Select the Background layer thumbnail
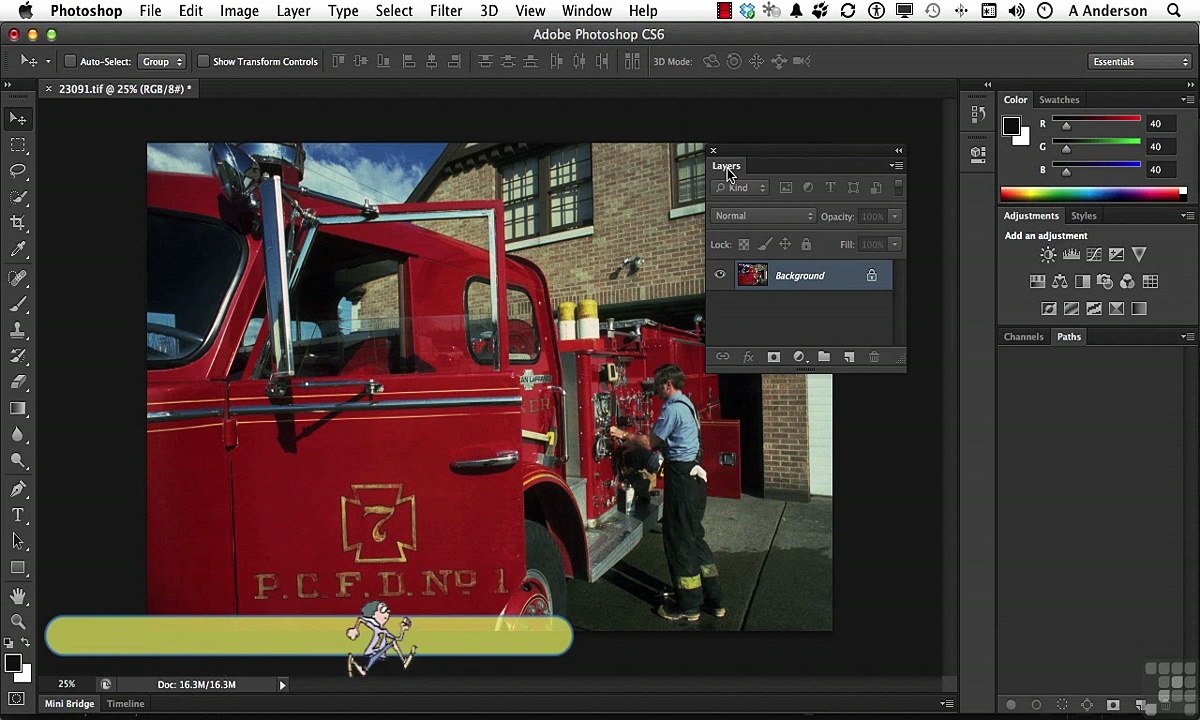This screenshot has width=1200, height=720. (x=752, y=275)
